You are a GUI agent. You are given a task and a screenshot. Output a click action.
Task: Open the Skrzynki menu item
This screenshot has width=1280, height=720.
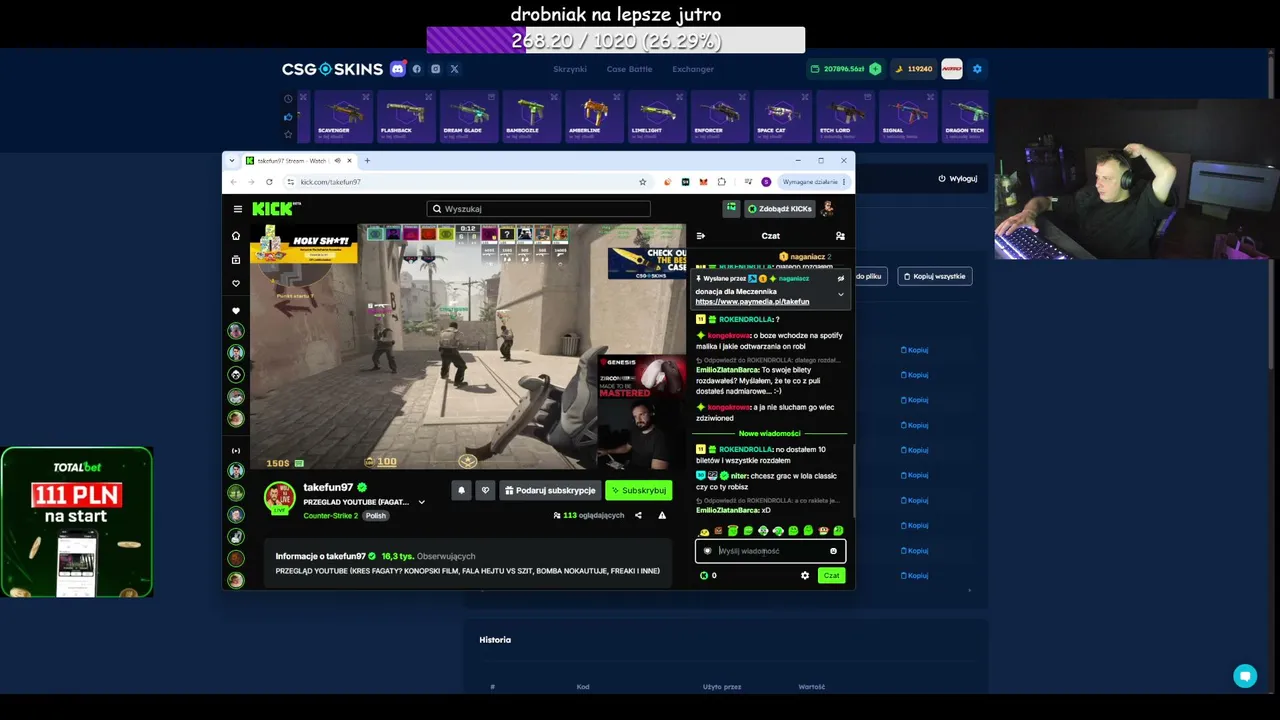(570, 69)
